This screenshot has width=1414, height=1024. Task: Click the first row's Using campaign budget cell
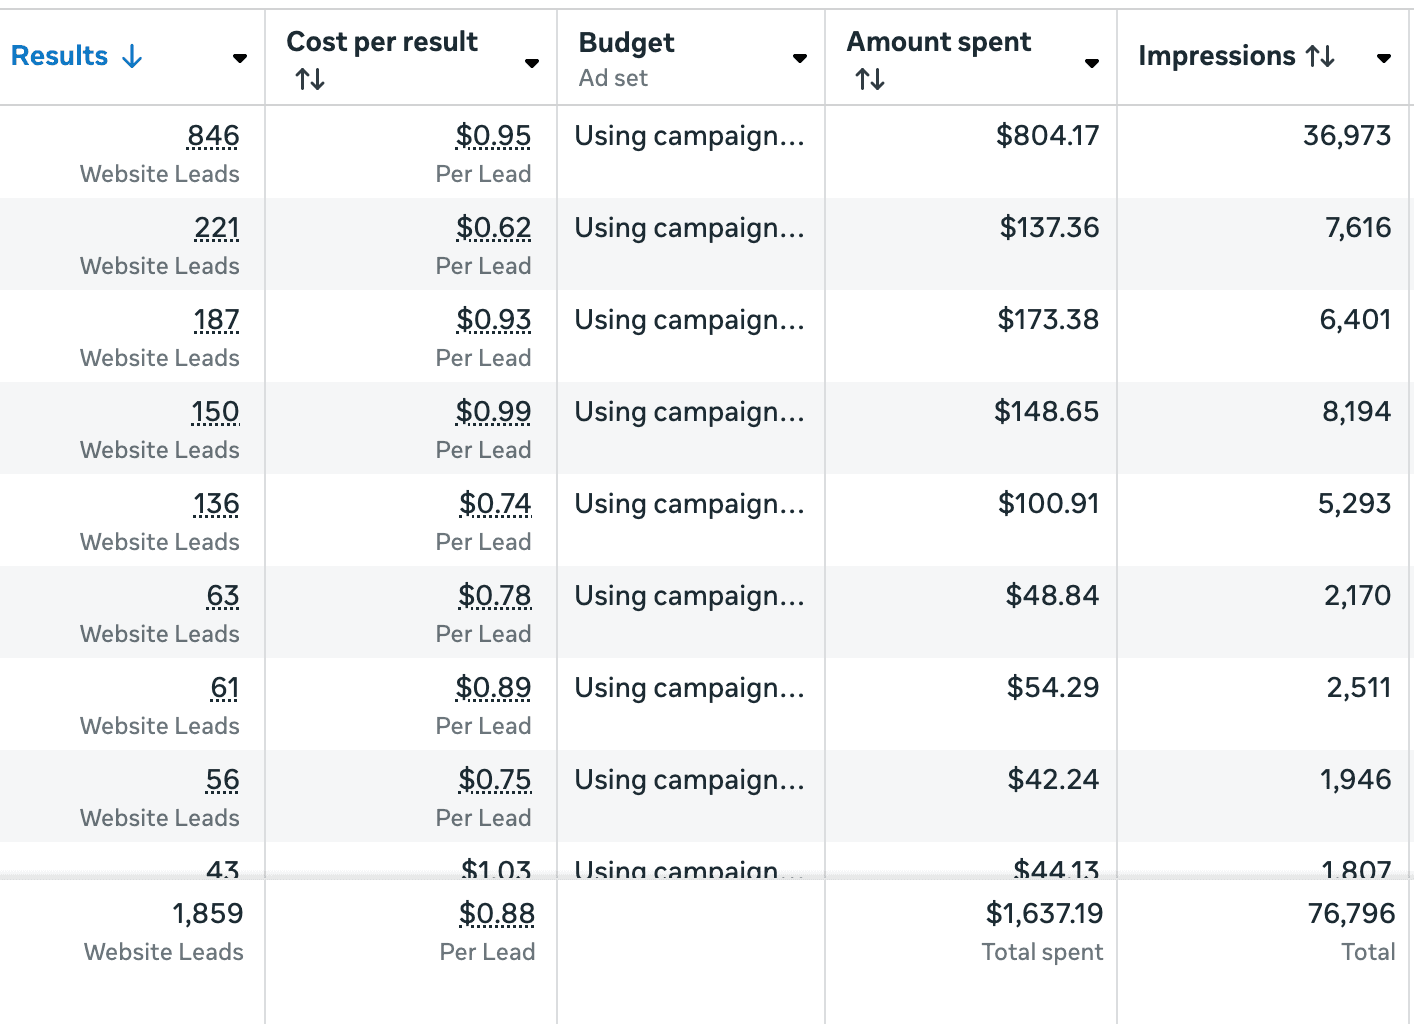[689, 136]
